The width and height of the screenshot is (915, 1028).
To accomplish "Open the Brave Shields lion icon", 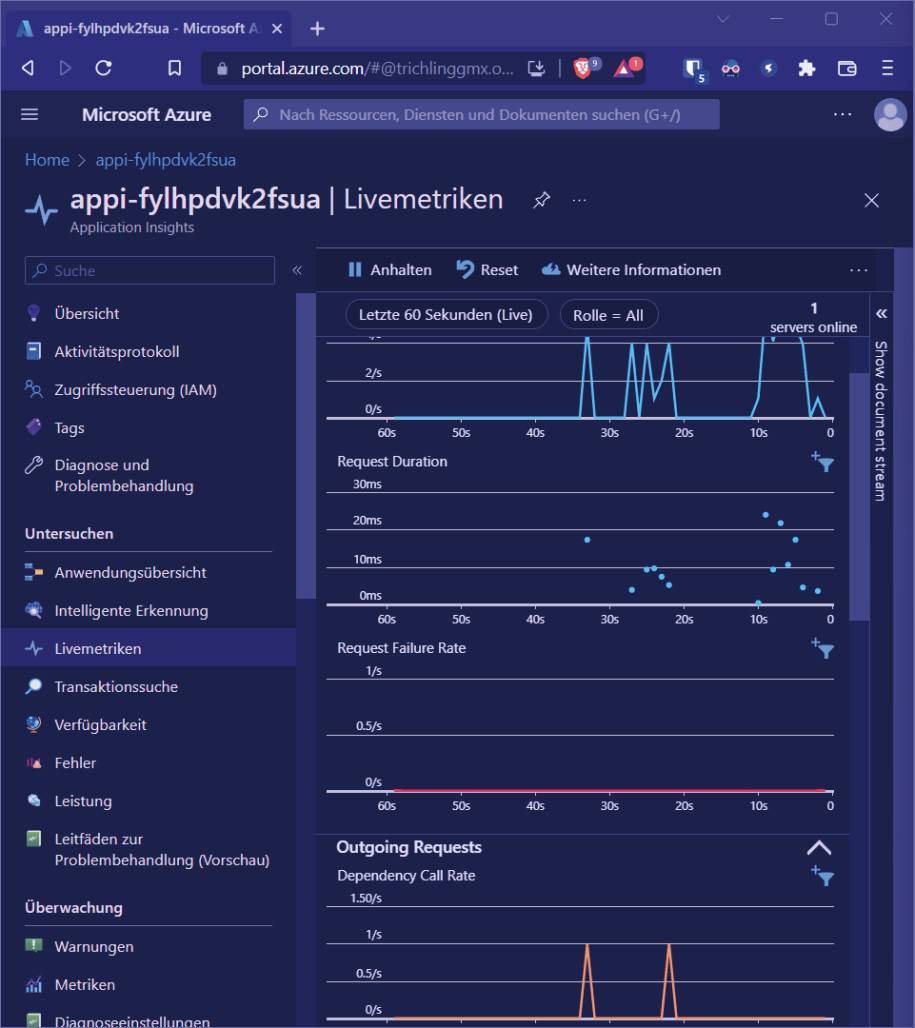I will coord(582,68).
